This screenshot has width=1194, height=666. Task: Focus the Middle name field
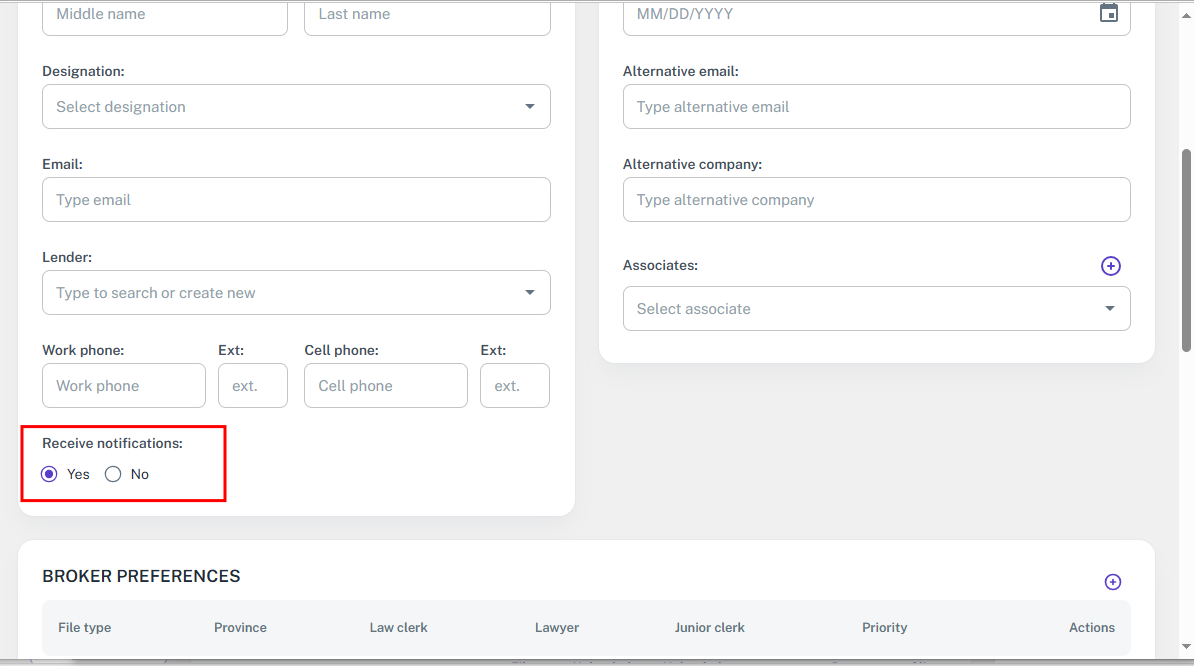click(x=165, y=15)
